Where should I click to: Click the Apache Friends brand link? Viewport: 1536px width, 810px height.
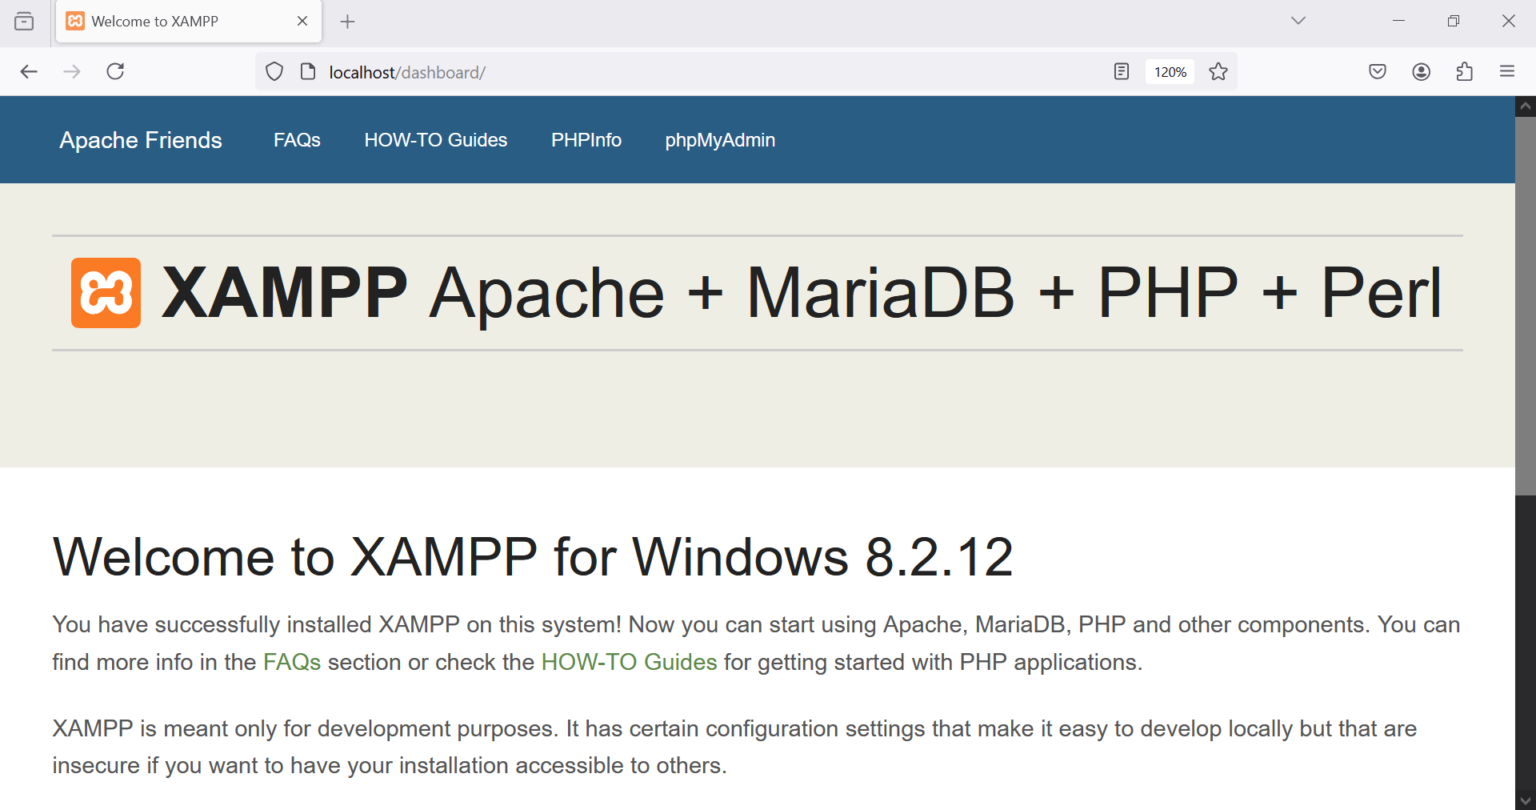tap(141, 140)
